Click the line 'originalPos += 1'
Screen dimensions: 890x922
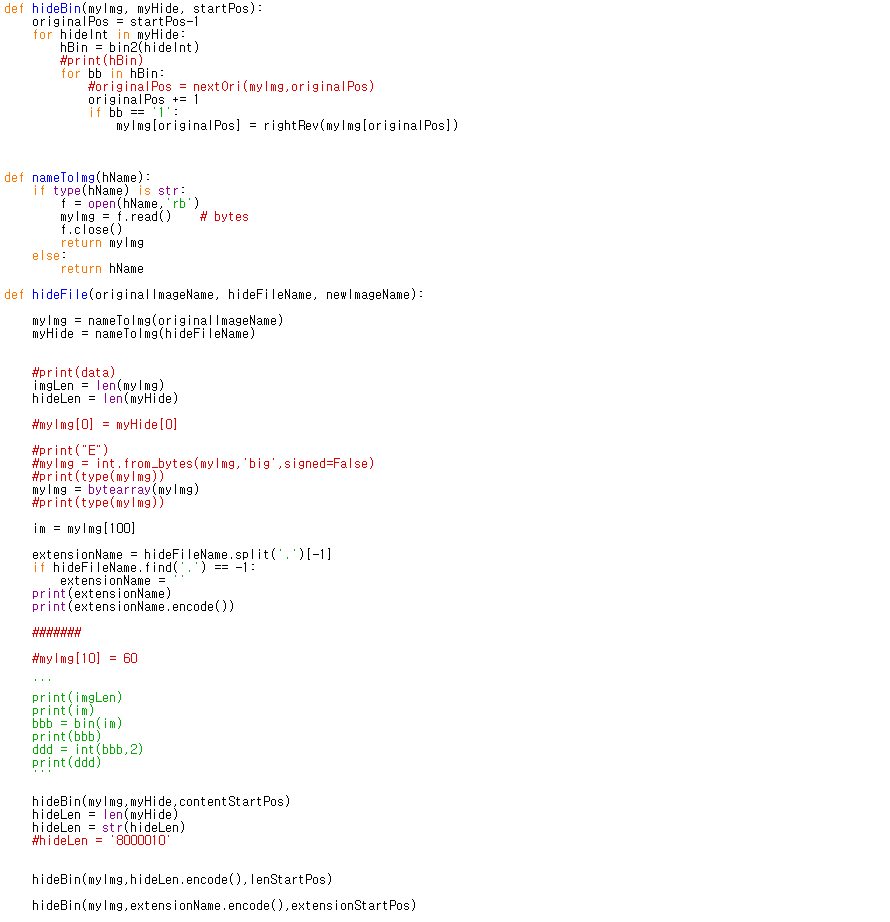point(144,99)
